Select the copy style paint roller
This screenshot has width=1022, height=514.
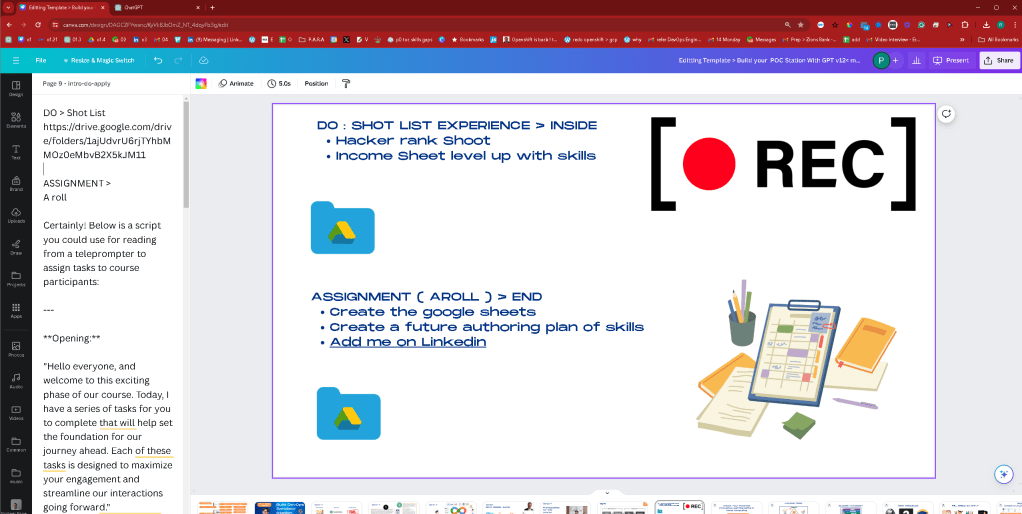click(x=346, y=83)
